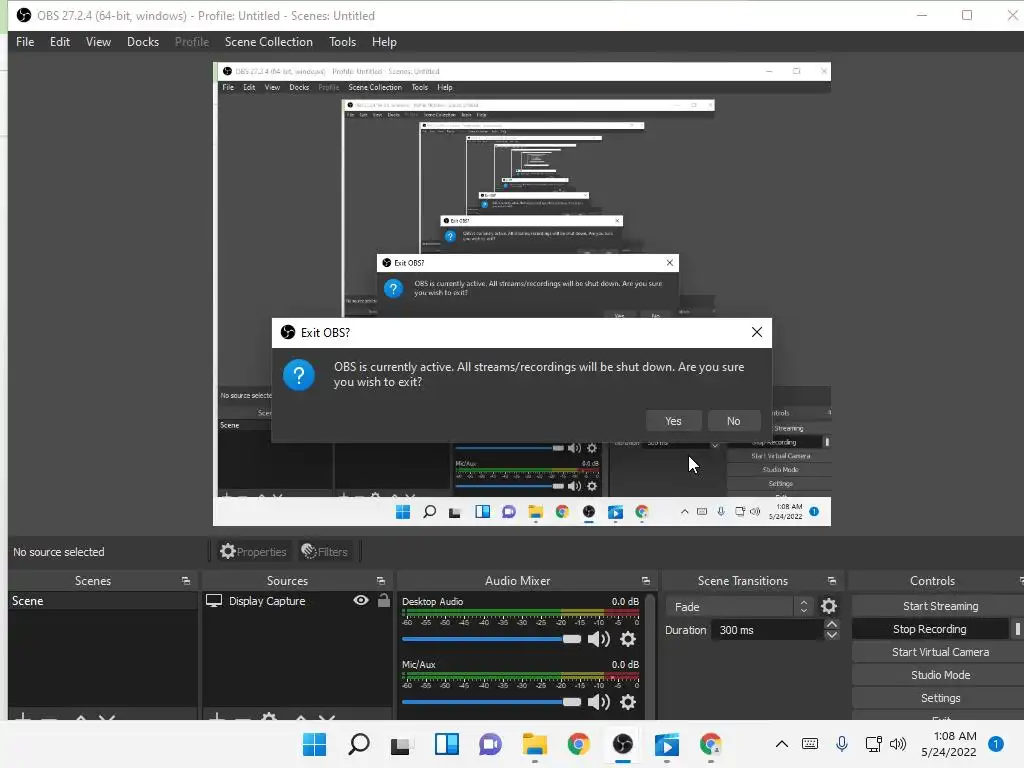Image resolution: width=1024 pixels, height=768 pixels.
Task: Open Widgets from the taskbar
Action: (x=447, y=744)
